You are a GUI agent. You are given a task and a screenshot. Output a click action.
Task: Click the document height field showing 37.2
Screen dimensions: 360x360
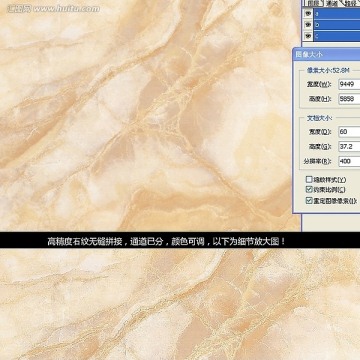[x=349, y=147]
